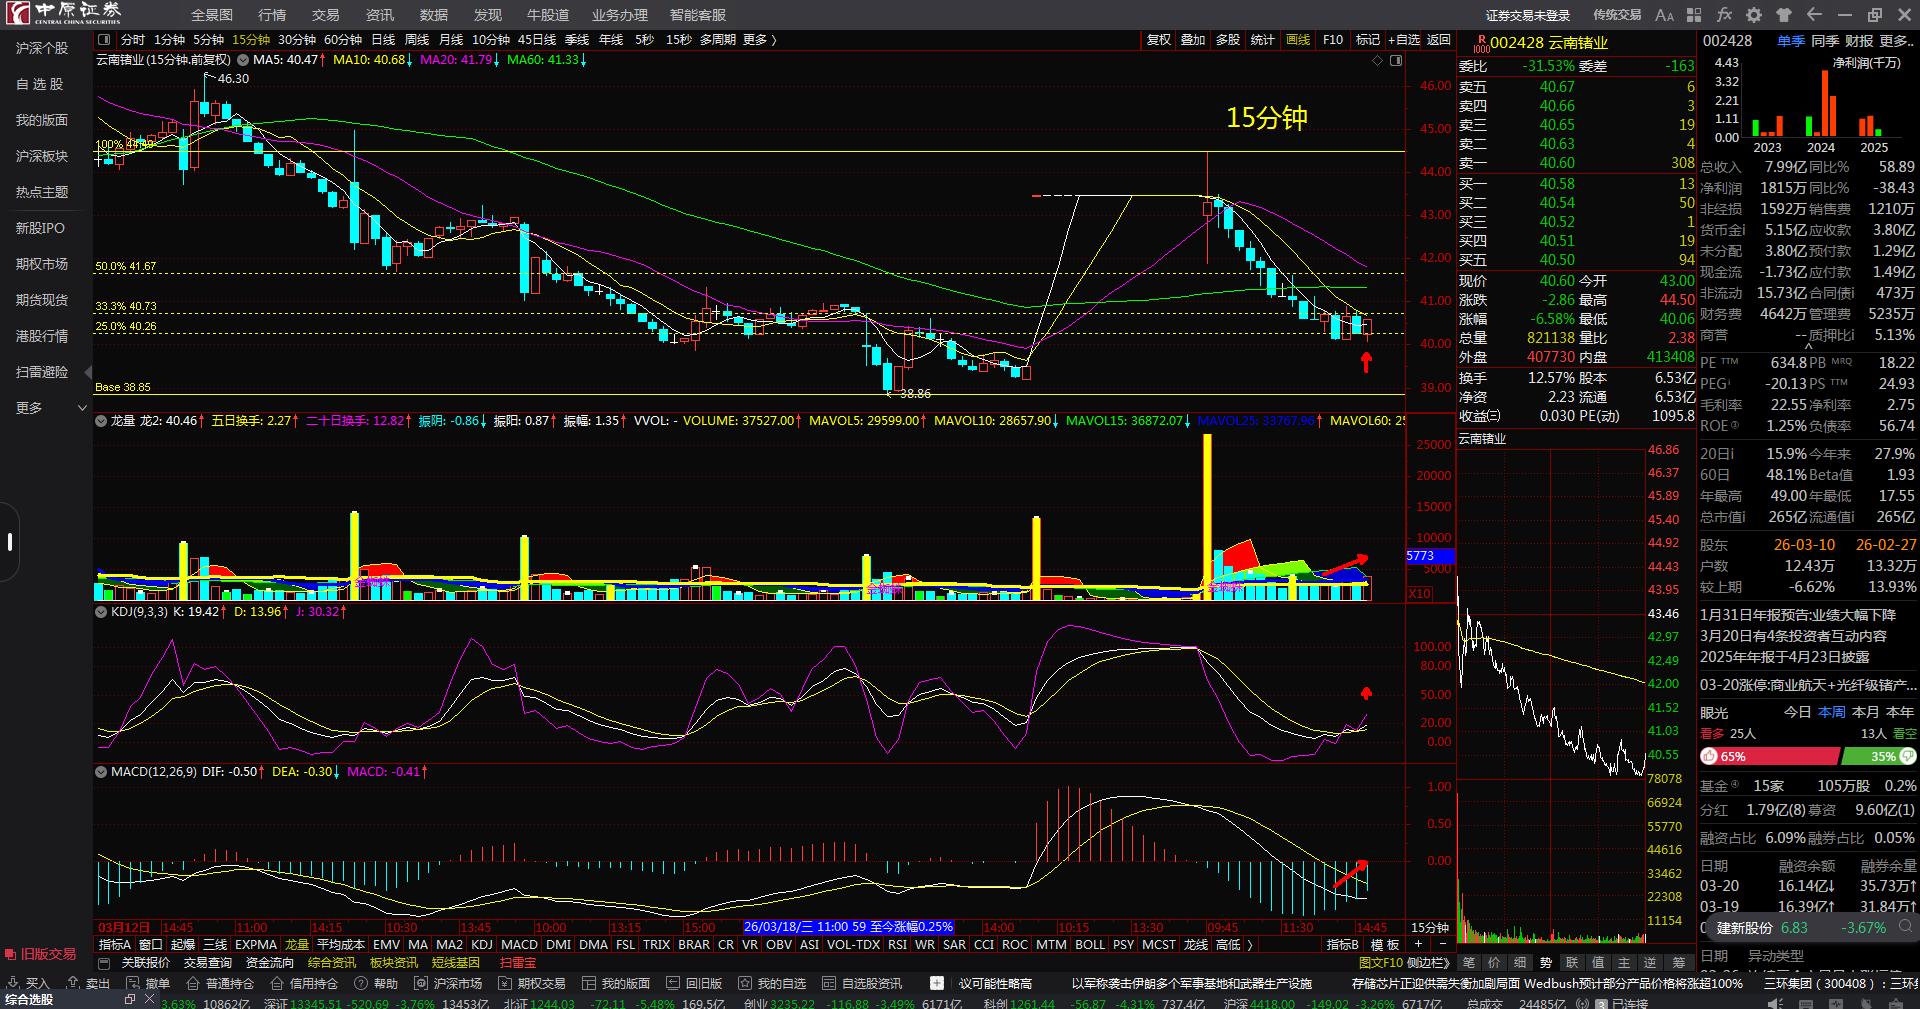Open 普通持仓 holdings icon
The height and width of the screenshot is (1009, 1920).
(x=194, y=983)
